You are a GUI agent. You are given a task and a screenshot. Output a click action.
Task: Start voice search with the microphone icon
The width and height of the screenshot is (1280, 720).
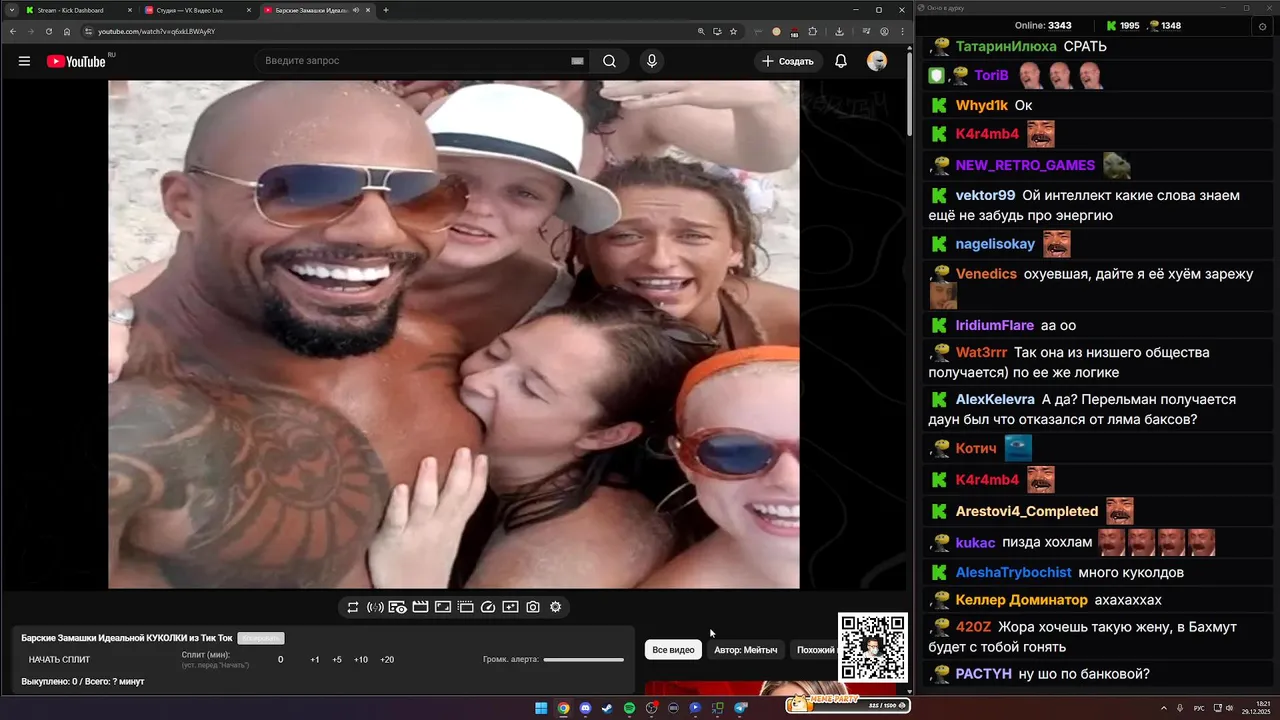tap(652, 61)
